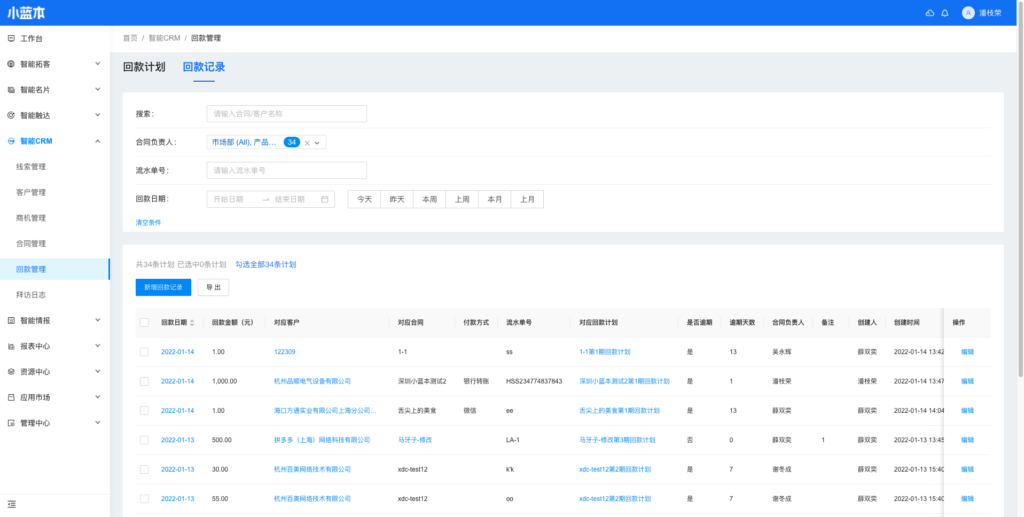Click the 本周 quick date filter
This screenshot has width=1024, height=517.
point(429,199)
